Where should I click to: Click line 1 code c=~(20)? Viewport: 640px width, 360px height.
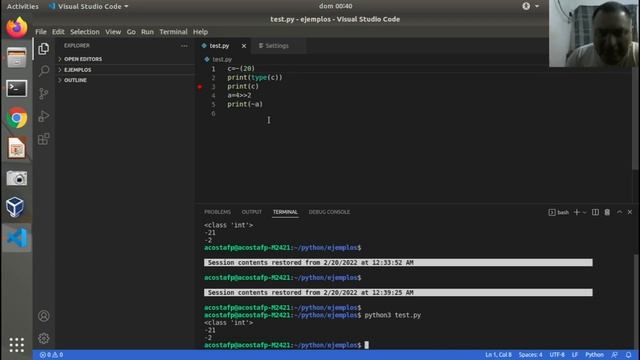241,69
